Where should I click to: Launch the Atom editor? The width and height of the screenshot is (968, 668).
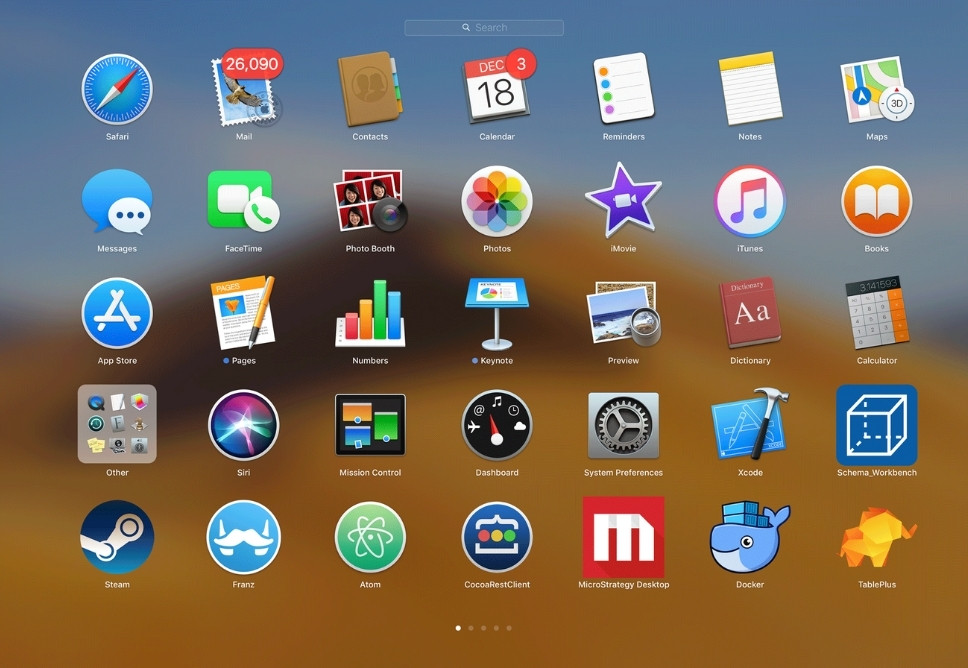(370, 537)
